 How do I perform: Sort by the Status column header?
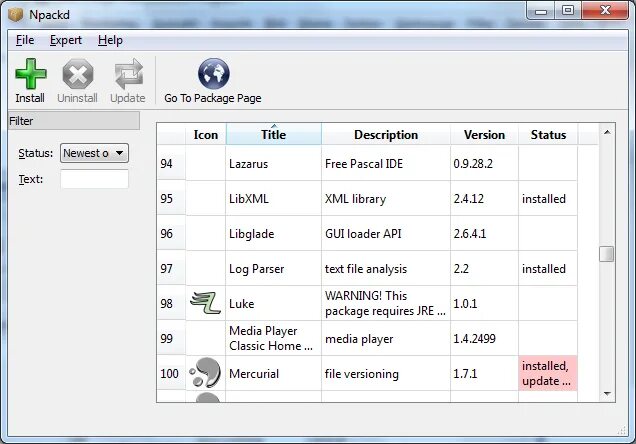pyautogui.click(x=548, y=134)
